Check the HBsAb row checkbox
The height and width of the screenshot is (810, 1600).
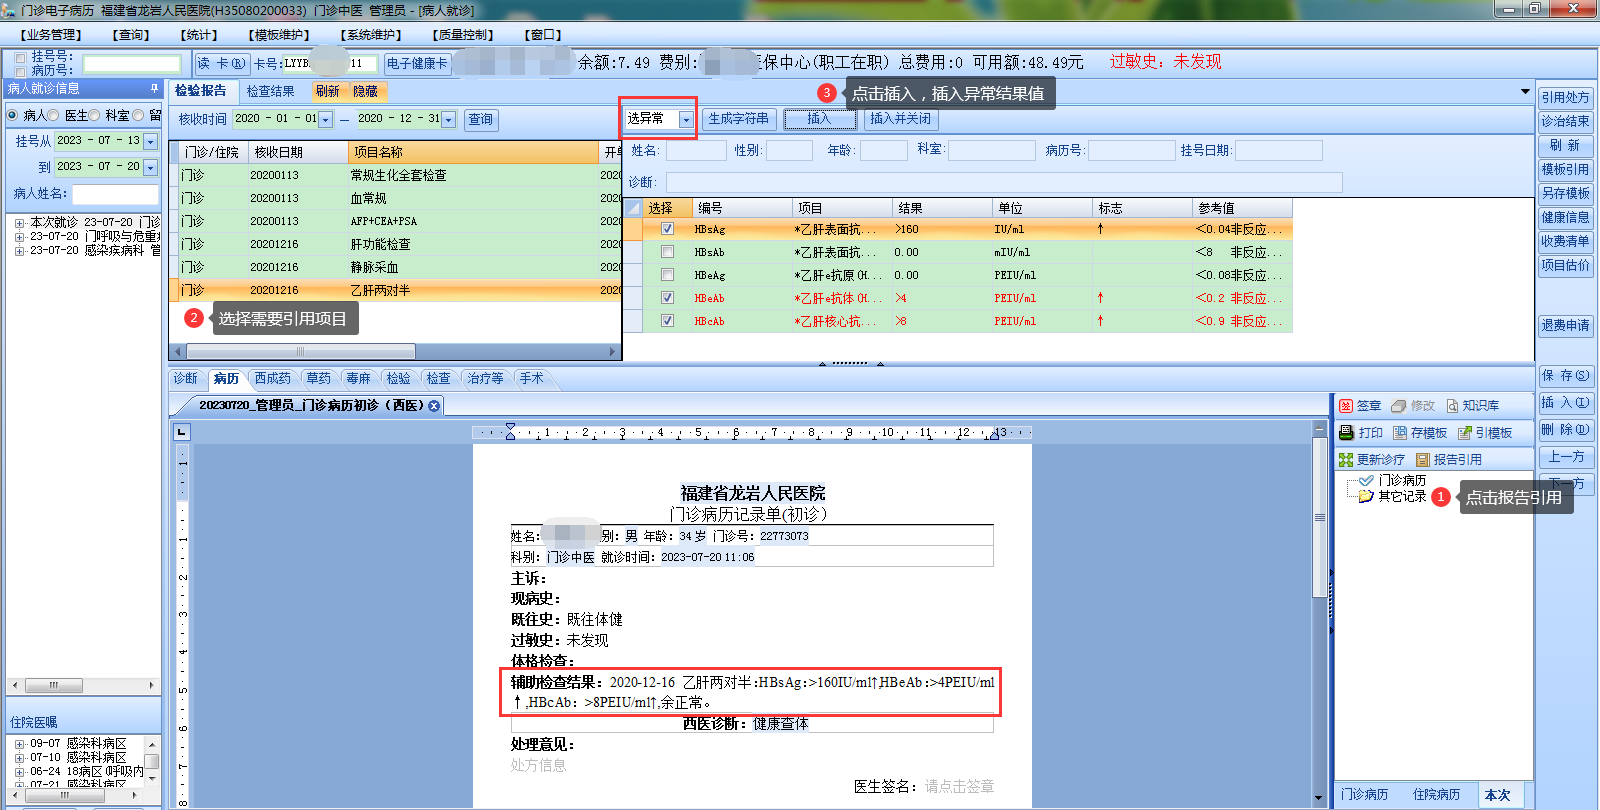pos(667,252)
